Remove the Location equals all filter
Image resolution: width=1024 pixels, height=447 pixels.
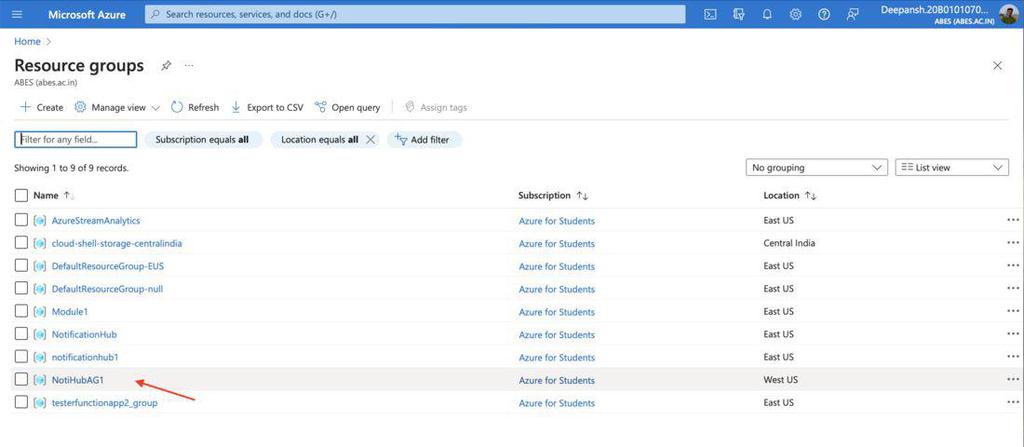point(371,140)
